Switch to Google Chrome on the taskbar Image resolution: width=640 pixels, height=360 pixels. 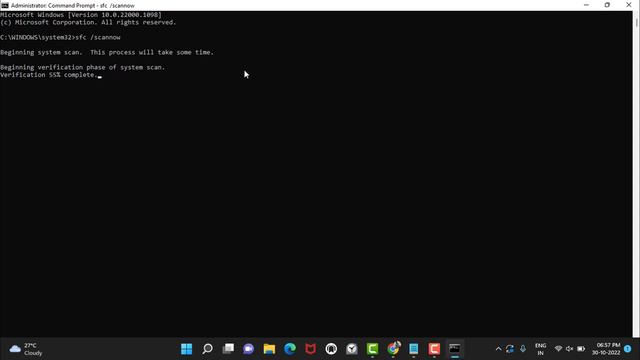point(393,349)
